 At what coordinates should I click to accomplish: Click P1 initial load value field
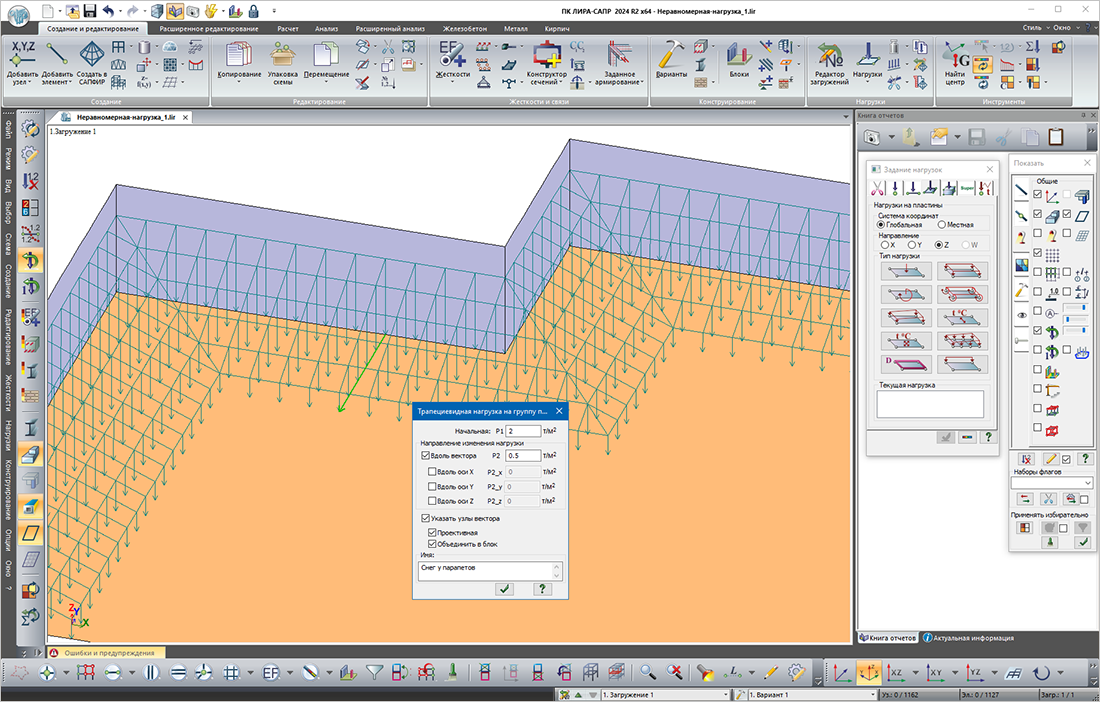coord(523,431)
